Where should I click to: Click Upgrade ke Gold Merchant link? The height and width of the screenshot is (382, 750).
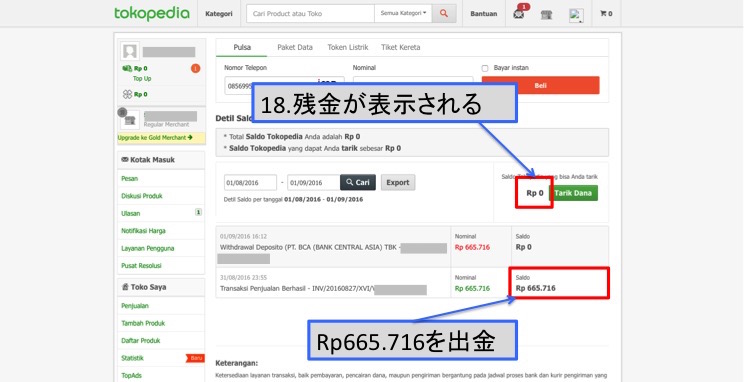pos(155,138)
